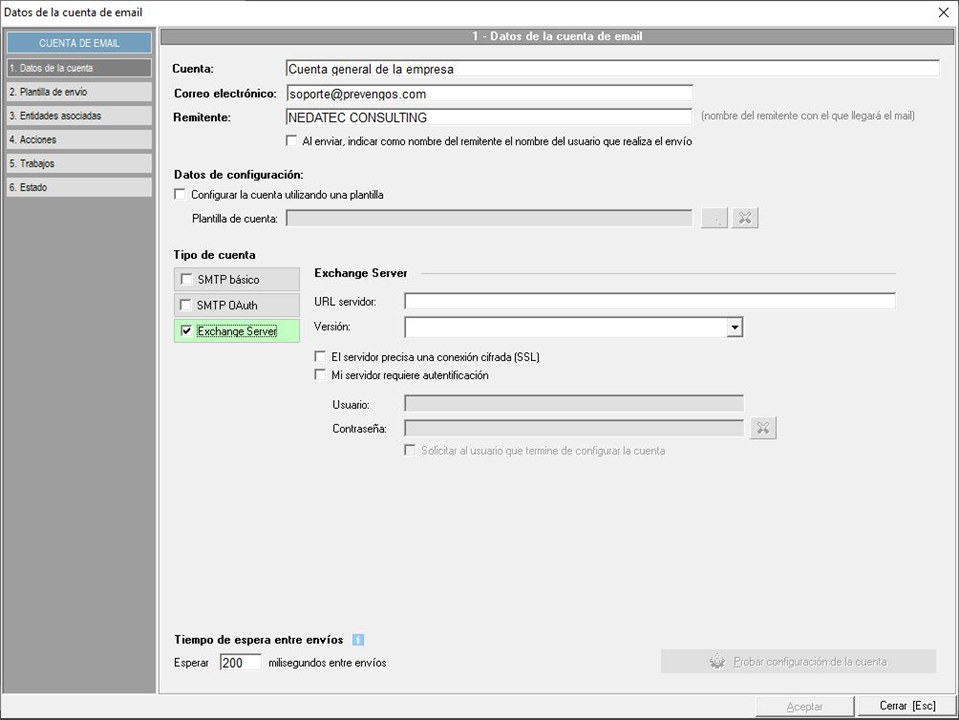Uncheck the Exchange Server checkbox
The width and height of the screenshot is (959, 720).
point(187,331)
